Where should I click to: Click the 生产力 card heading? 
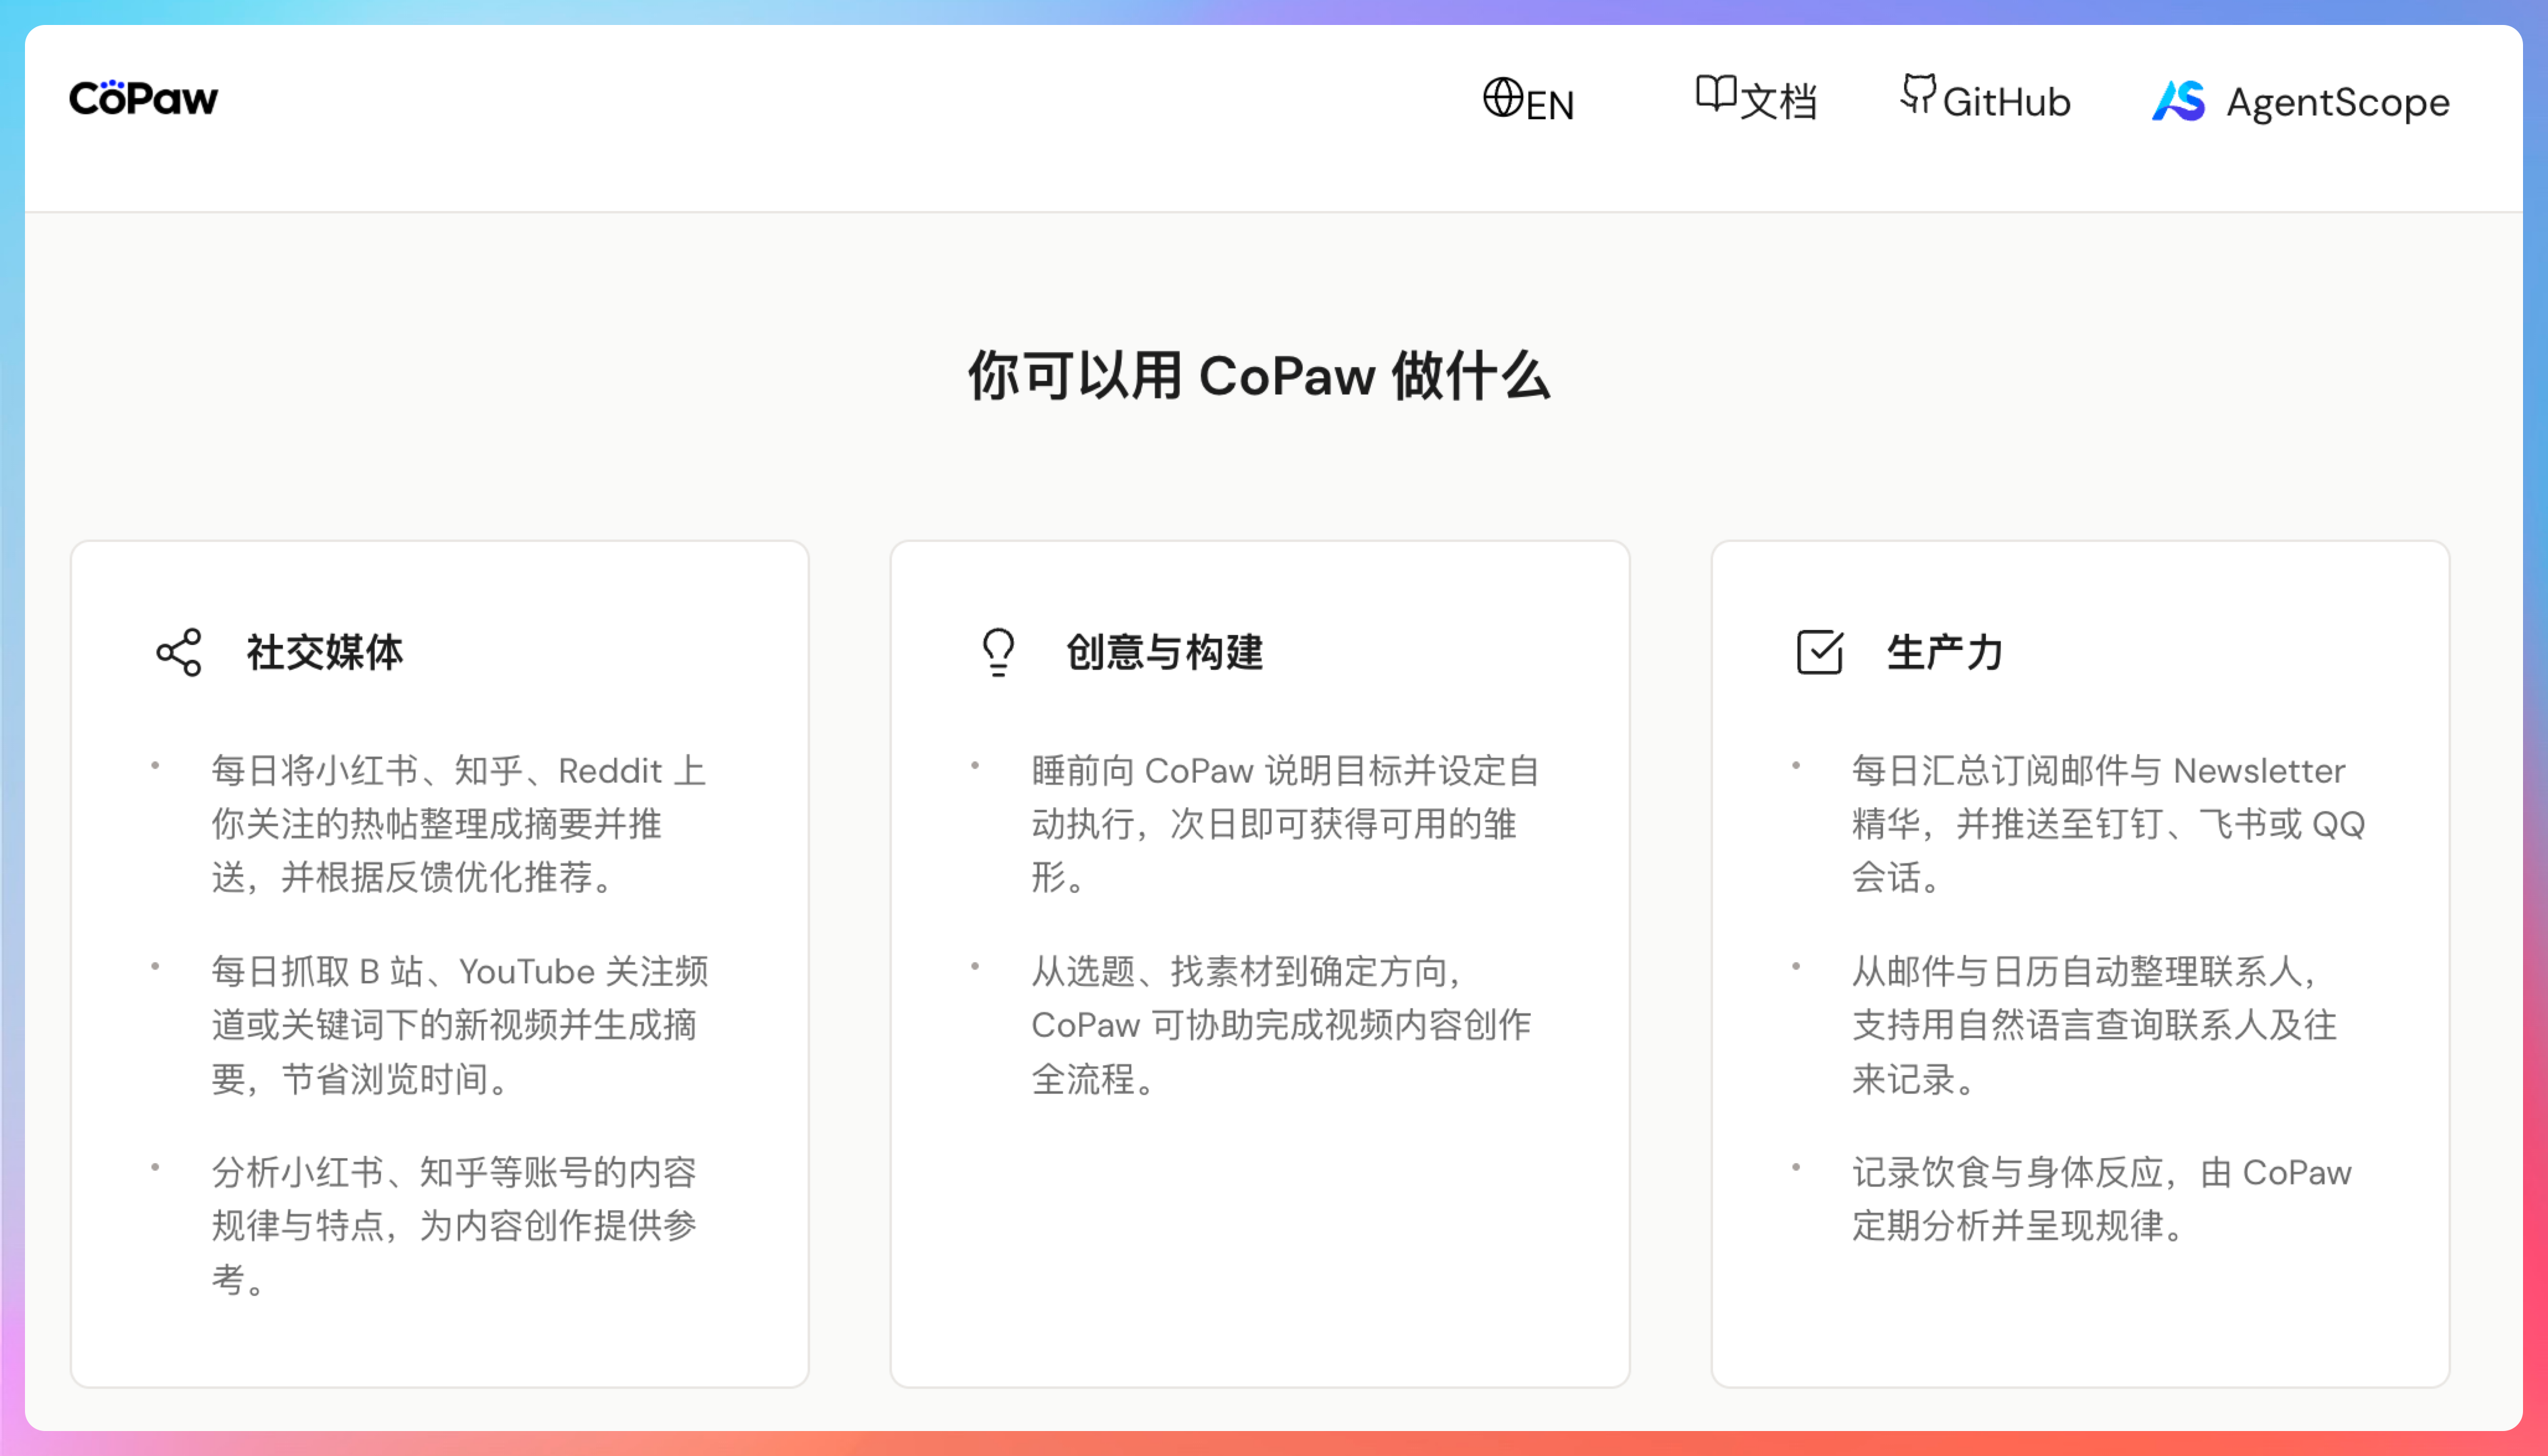tap(1944, 653)
